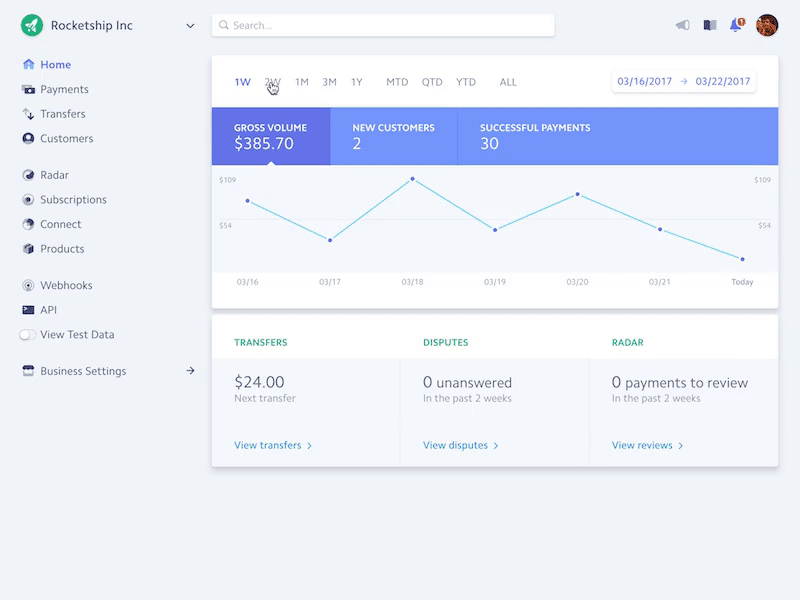
Task: Open the Payments section in the sidebar
Action: pos(62,88)
